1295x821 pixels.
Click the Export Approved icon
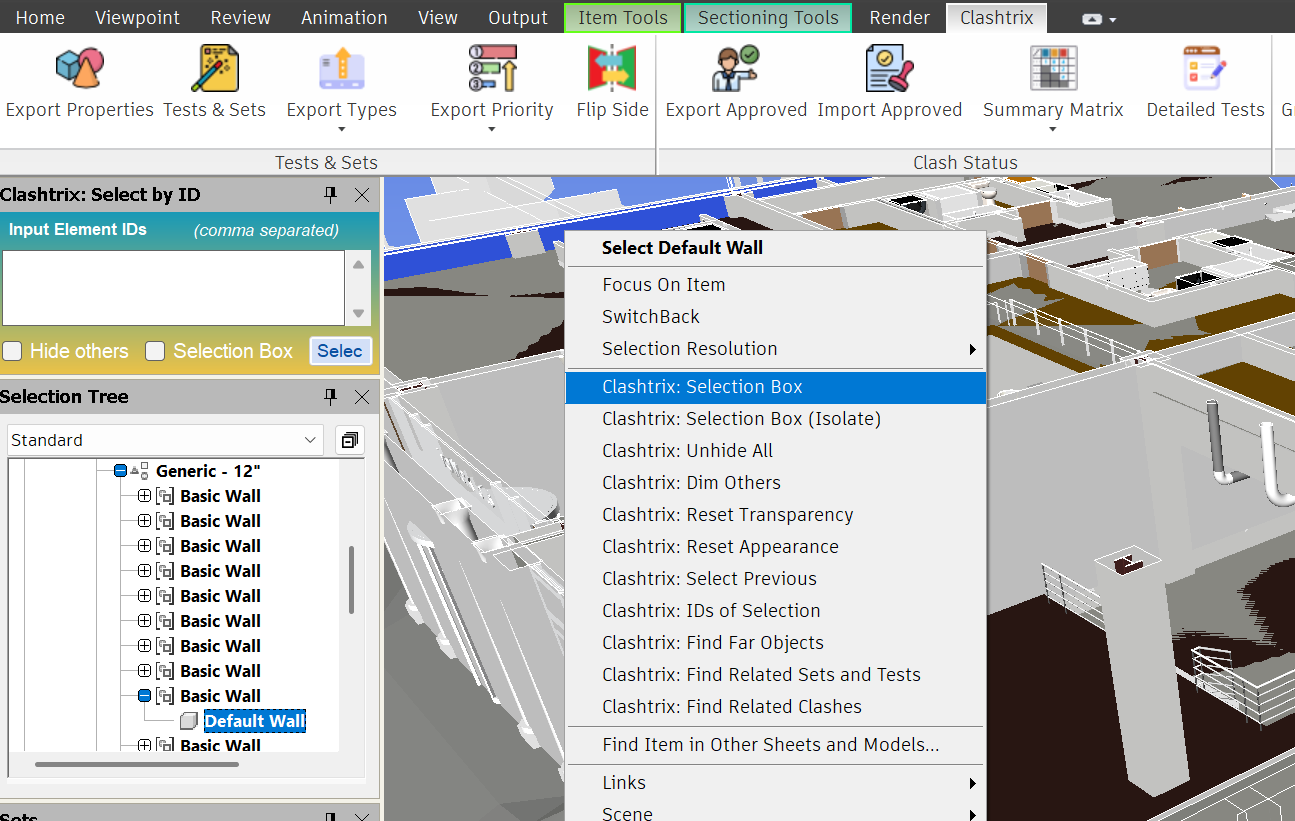pyautogui.click(x=736, y=69)
